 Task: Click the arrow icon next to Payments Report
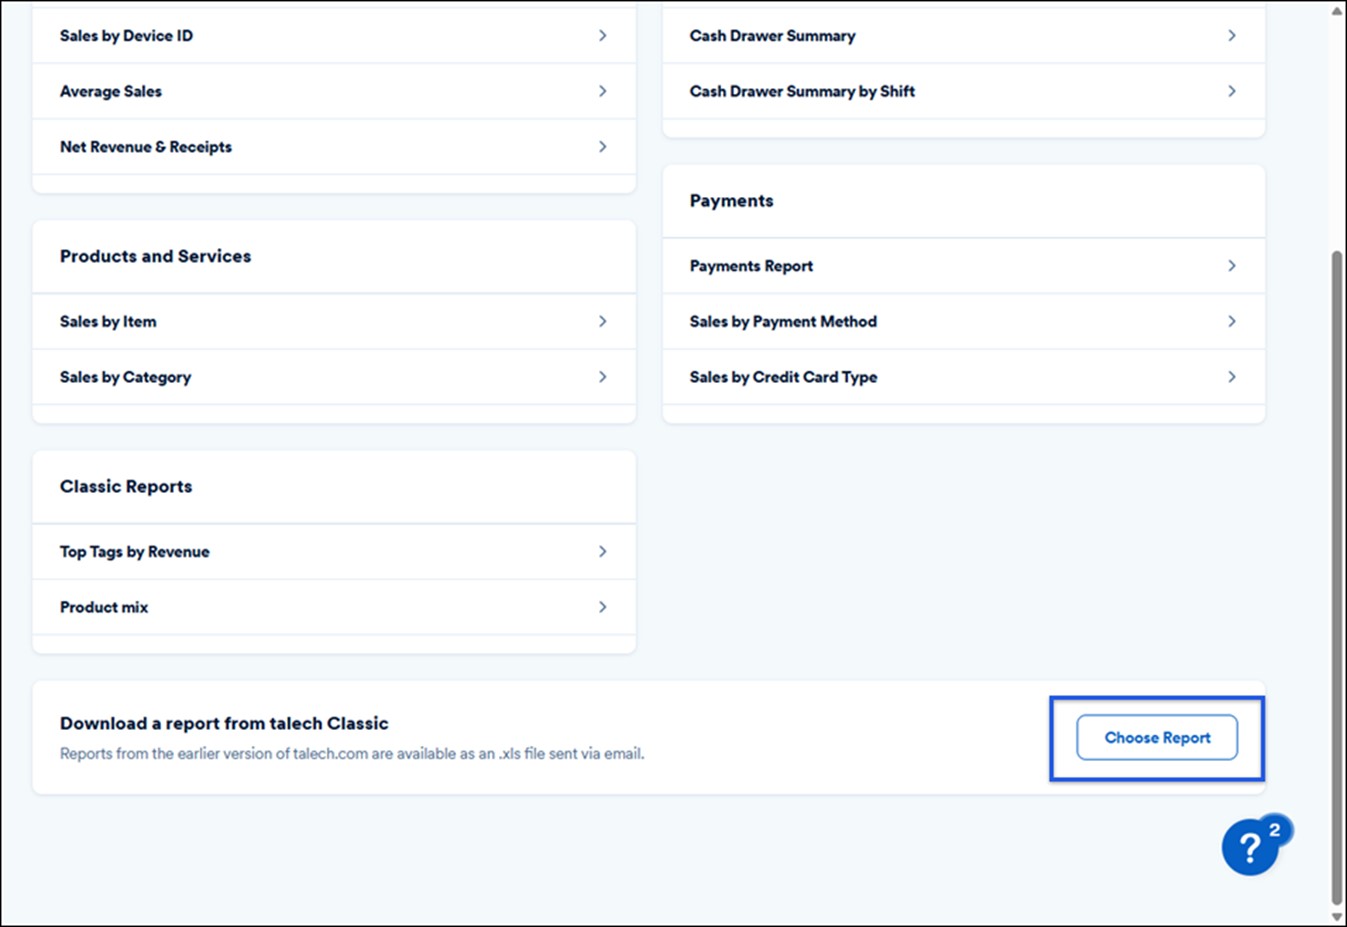point(1231,266)
